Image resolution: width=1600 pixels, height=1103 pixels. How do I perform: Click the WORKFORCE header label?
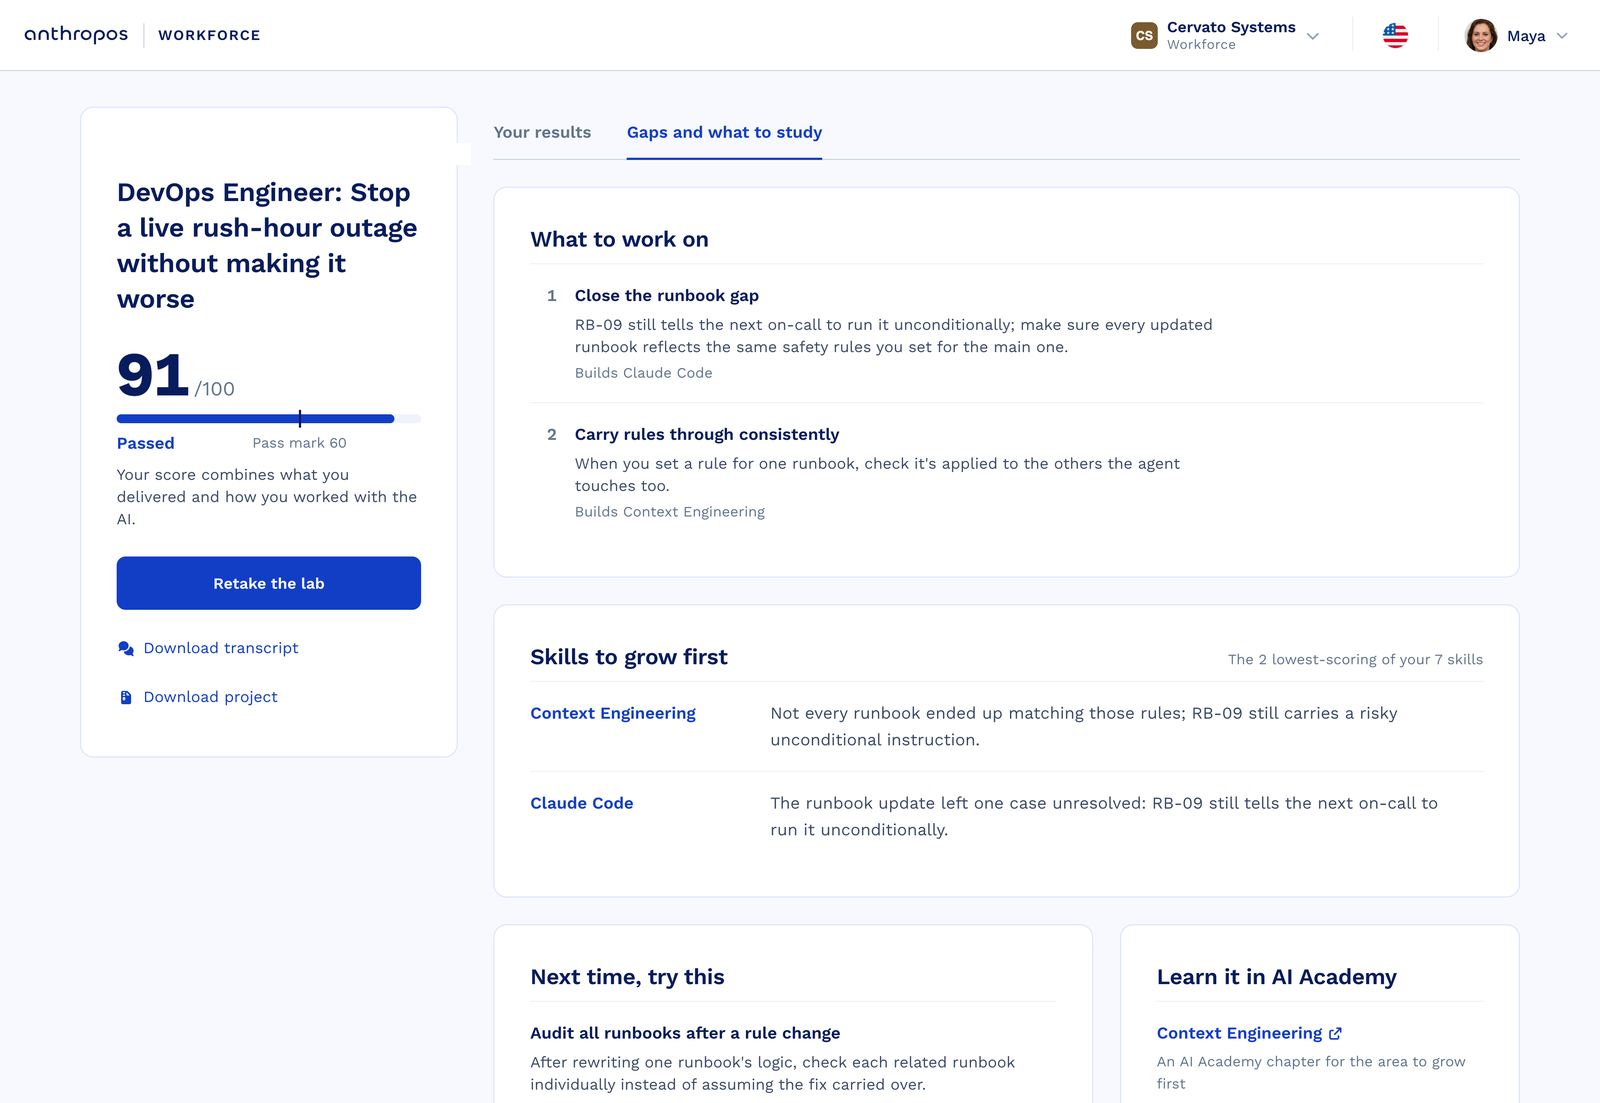pos(209,35)
